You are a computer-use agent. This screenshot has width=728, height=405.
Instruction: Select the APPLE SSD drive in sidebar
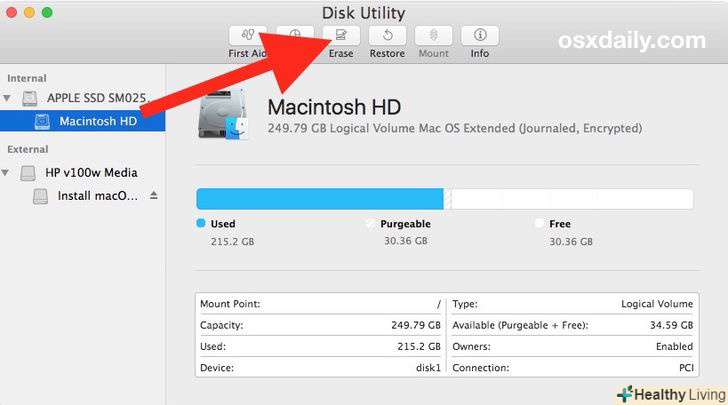[96, 98]
